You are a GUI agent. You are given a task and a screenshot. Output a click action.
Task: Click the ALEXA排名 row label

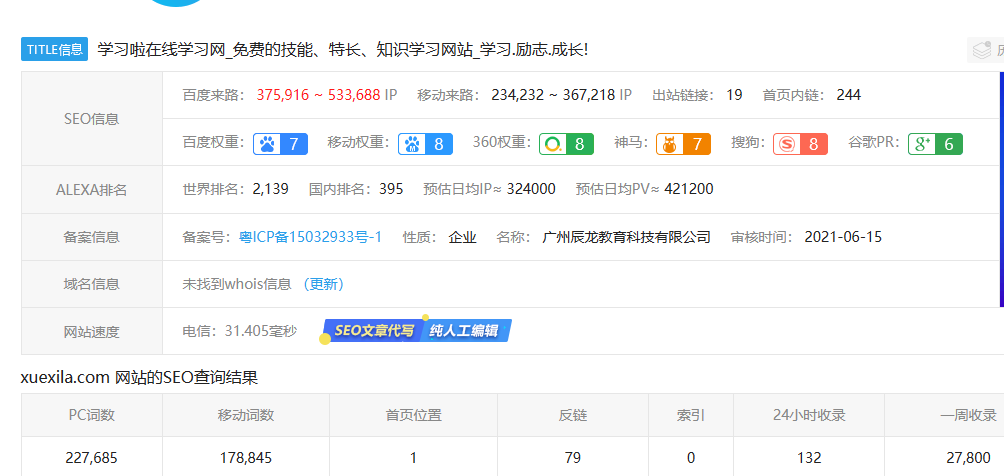pyautogui.click(x=92, y=190)
